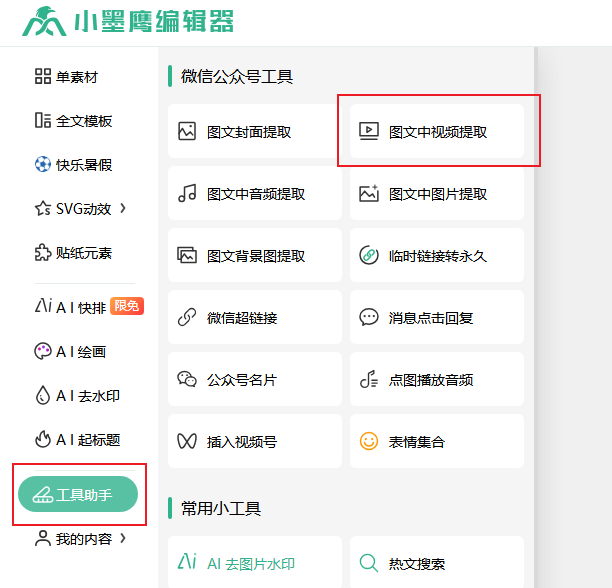Click the 图文背景图提取 stacked image icon

click(187, 255)
